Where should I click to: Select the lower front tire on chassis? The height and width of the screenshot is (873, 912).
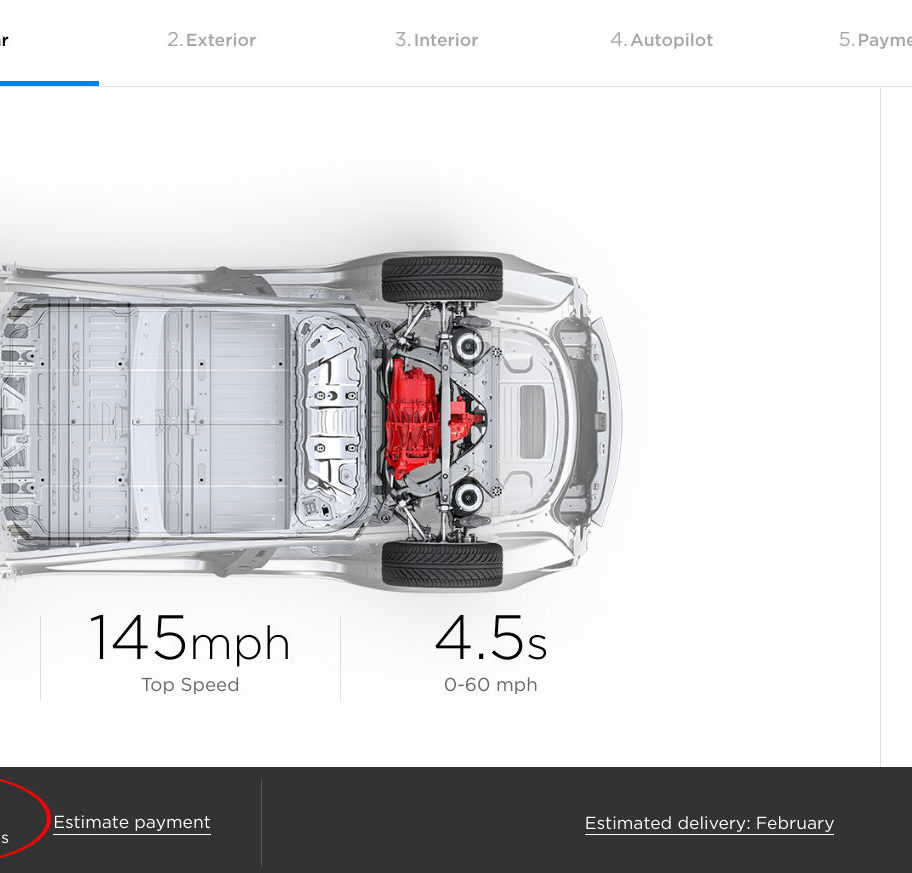click(442, 564)
